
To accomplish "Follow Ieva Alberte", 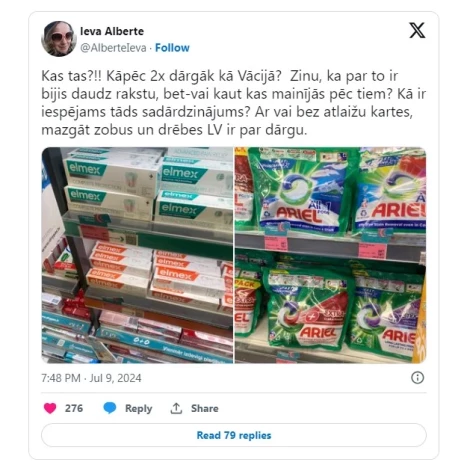I will click(172, 48).
